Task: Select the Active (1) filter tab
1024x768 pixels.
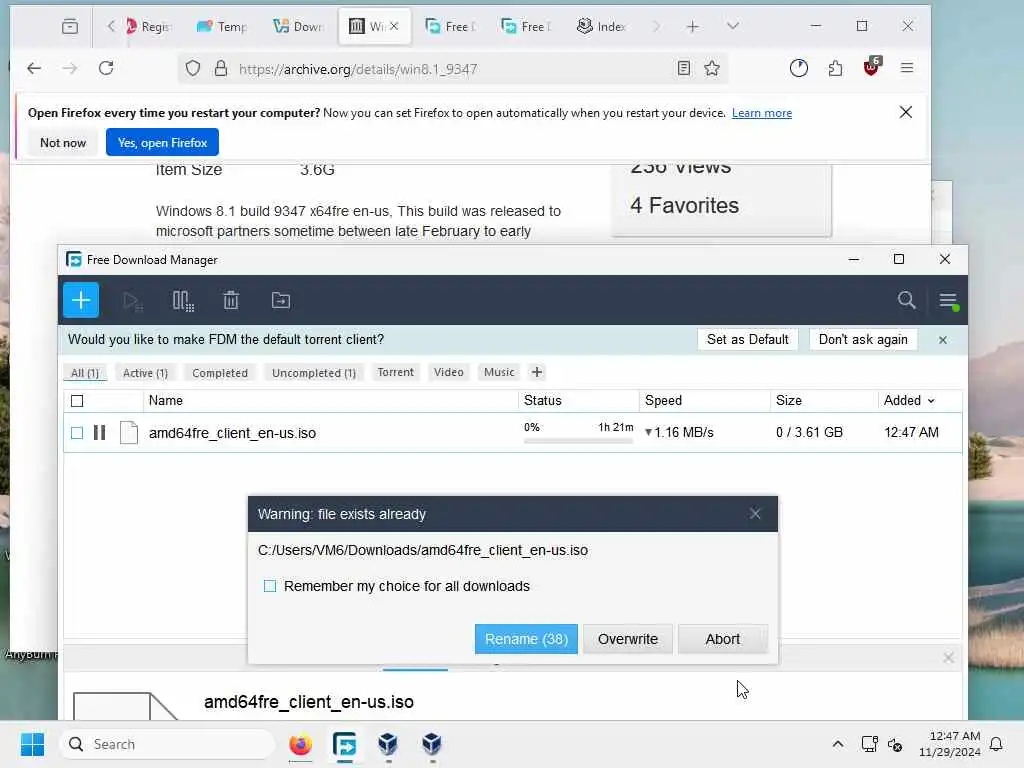Action: coord(146,373)
